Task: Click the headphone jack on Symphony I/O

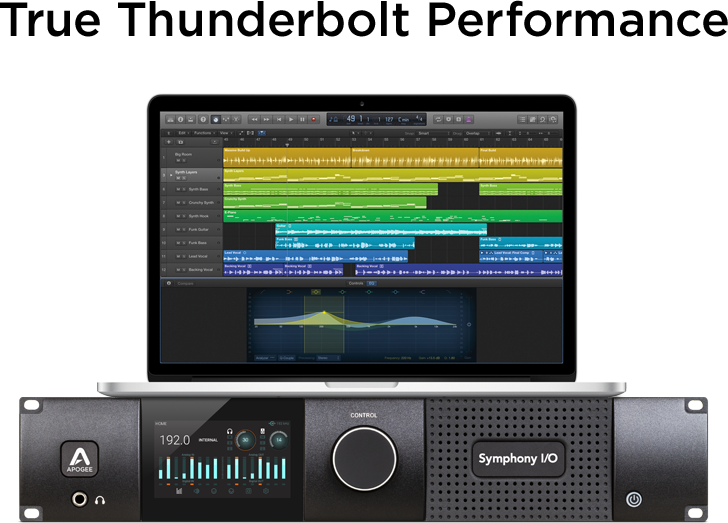Action: point(79,499)
